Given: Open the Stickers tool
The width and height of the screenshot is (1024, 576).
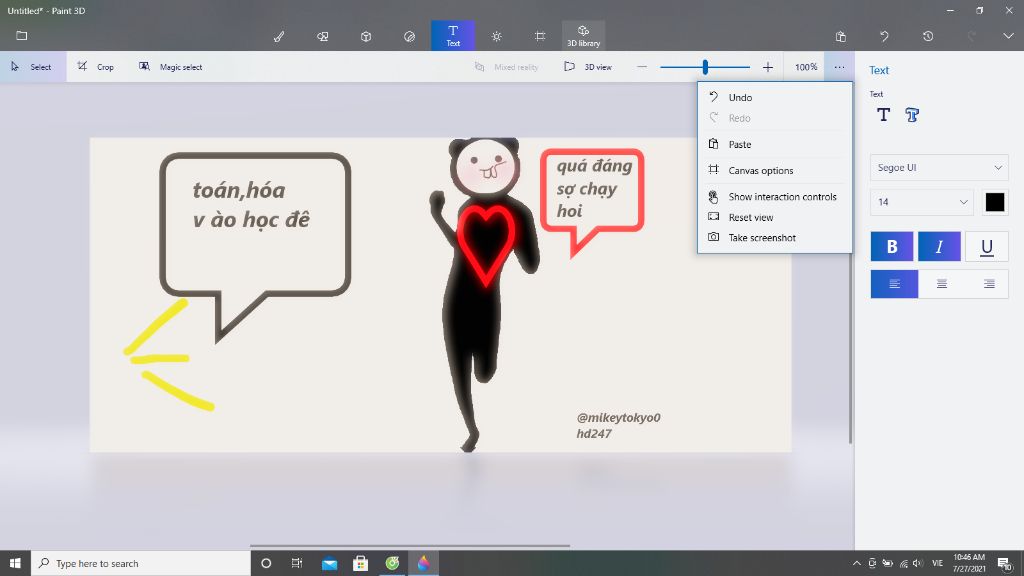Looking at the screenshot, I should 409,36.
